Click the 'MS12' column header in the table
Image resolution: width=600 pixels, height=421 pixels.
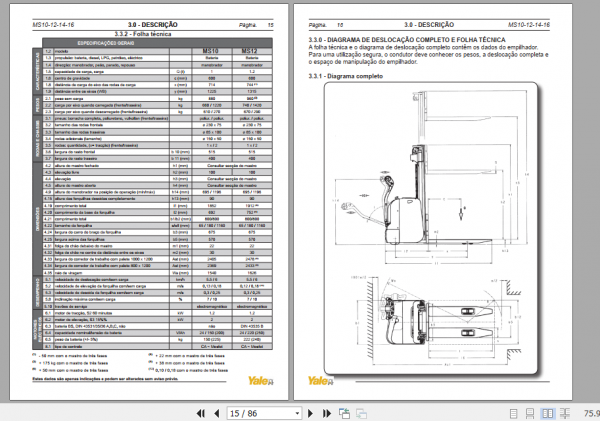click(x=249, y=51)
